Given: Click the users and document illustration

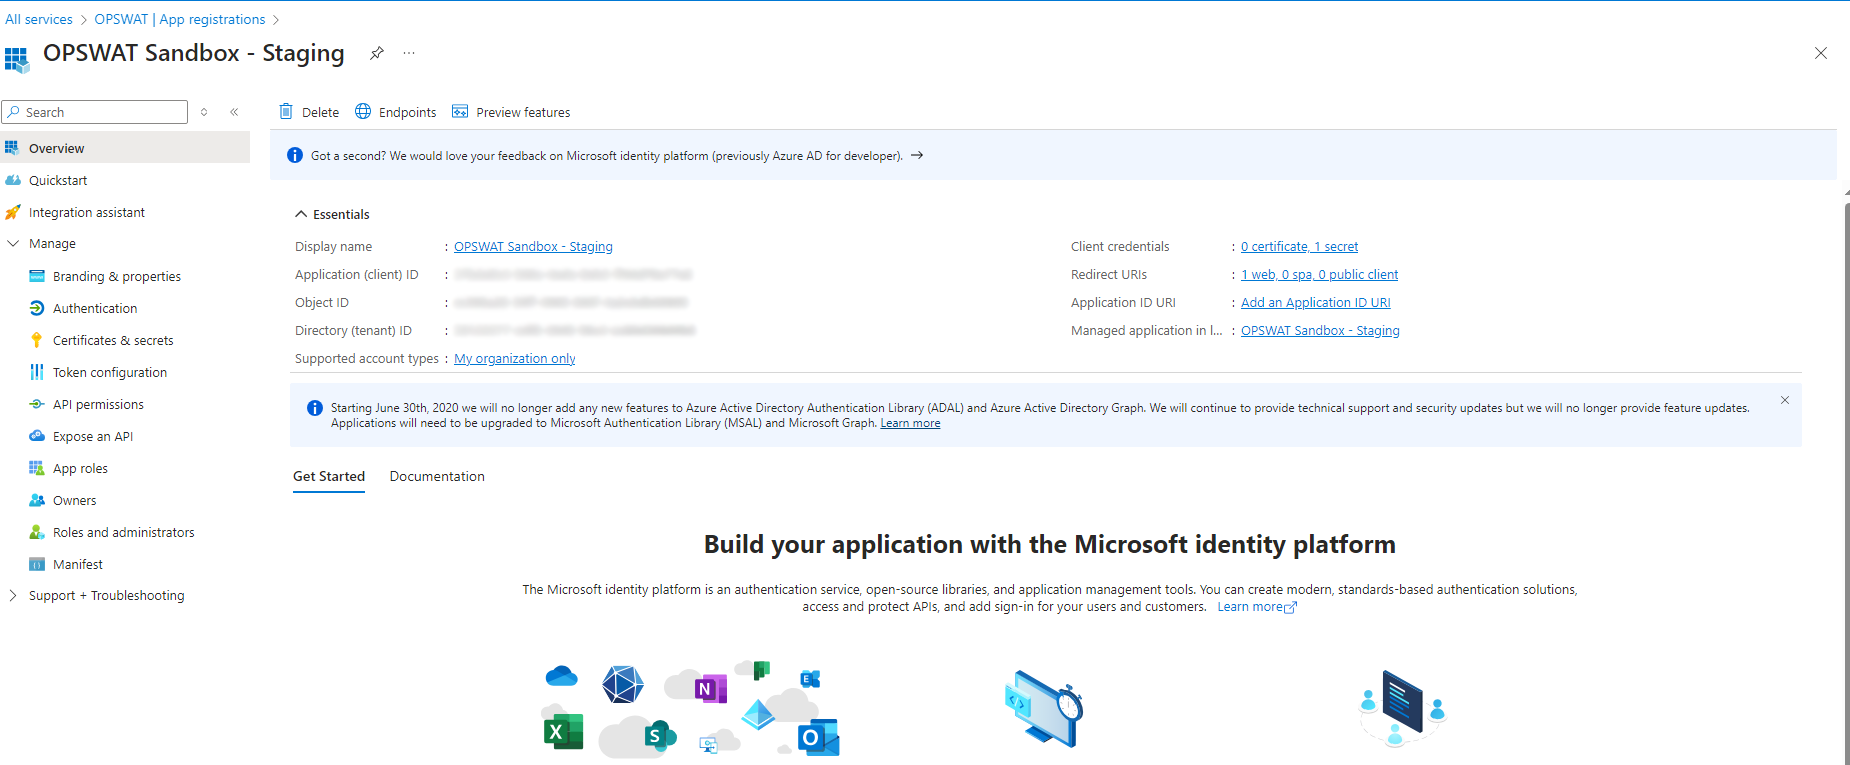Looking at the screenshot, I should (x=1403, y=708).
